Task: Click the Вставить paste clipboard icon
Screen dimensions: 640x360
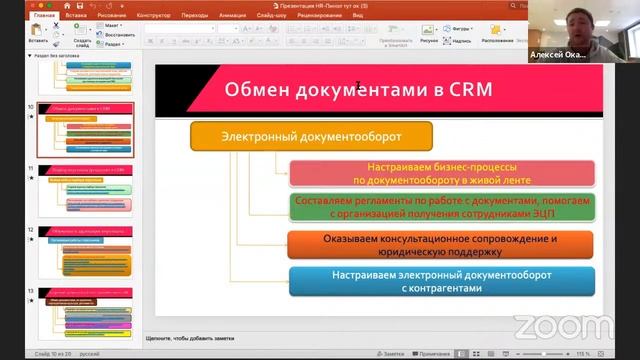Action: 37,29
